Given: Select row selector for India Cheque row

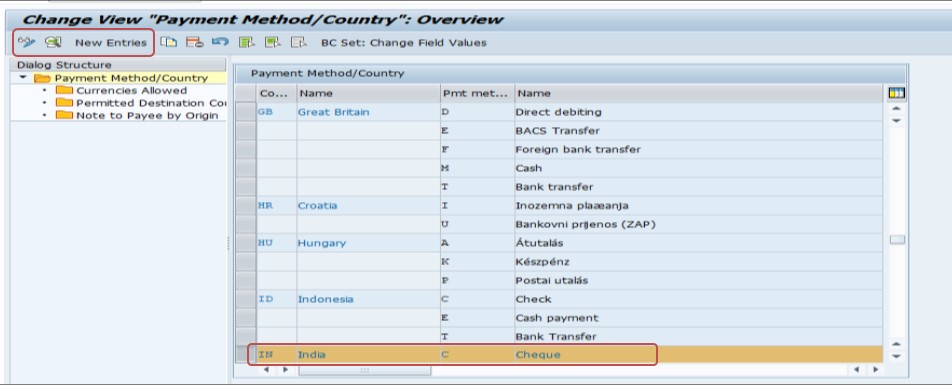Looking at the screenshot, I should pos(246,355).
